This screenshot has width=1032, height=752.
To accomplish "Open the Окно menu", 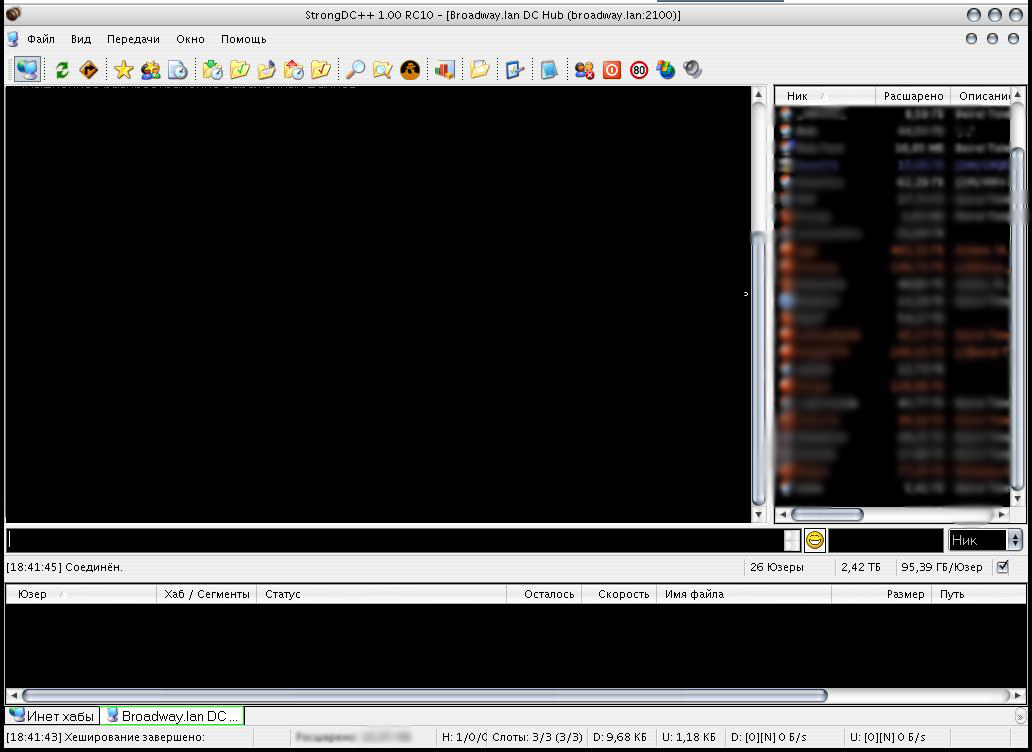I will 190,39.
